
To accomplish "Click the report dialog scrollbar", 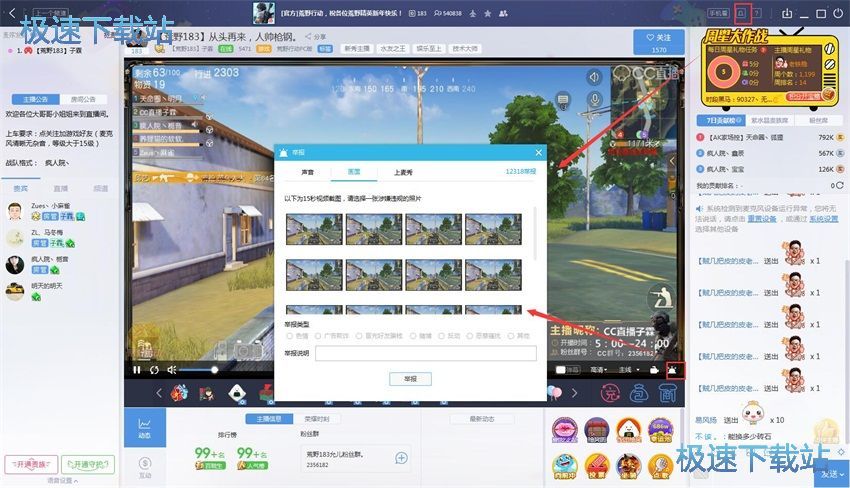I will (536, 233).
